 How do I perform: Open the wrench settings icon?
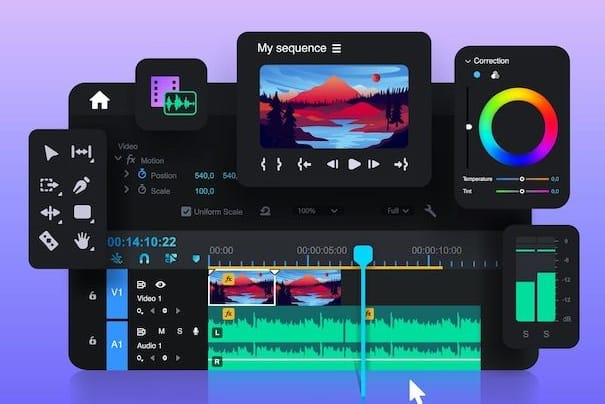point(431,211)
